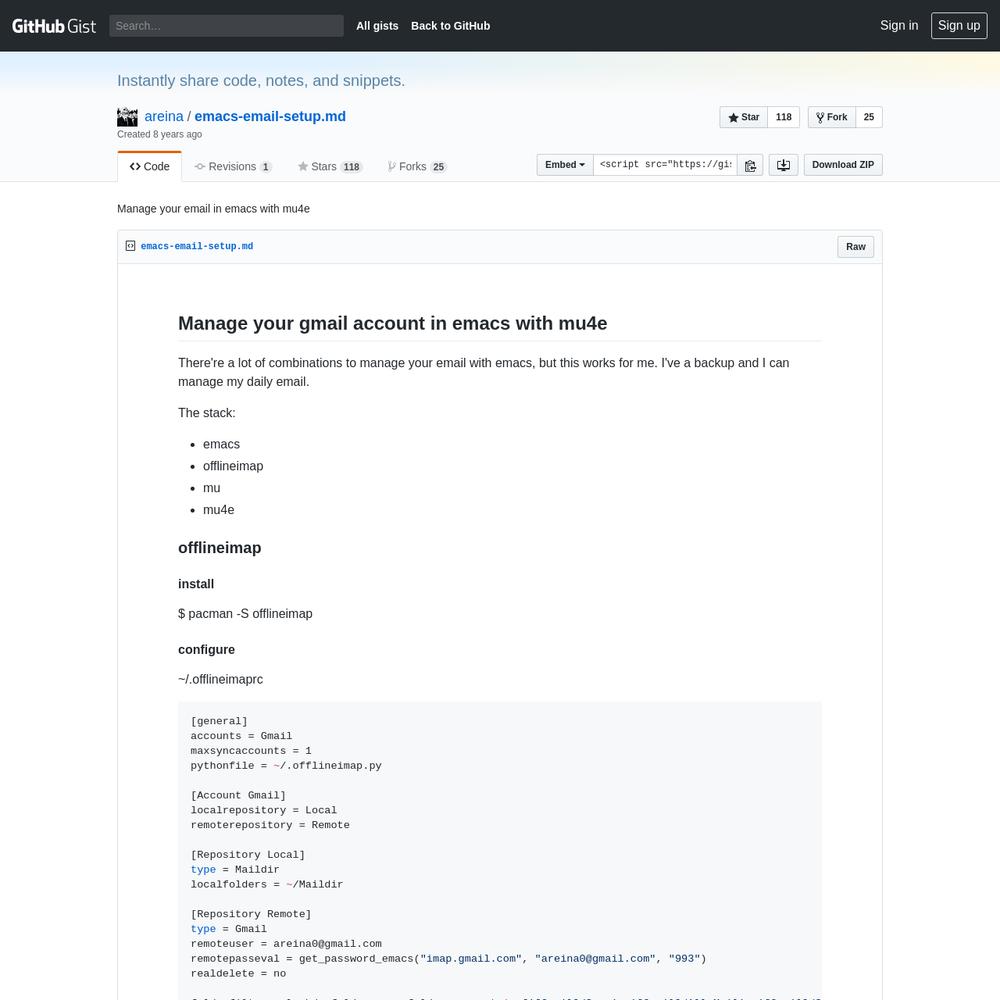Click the 'offlineimap' section heading
Viewport: 1000px width, 1000px height.
click(219, 548)
